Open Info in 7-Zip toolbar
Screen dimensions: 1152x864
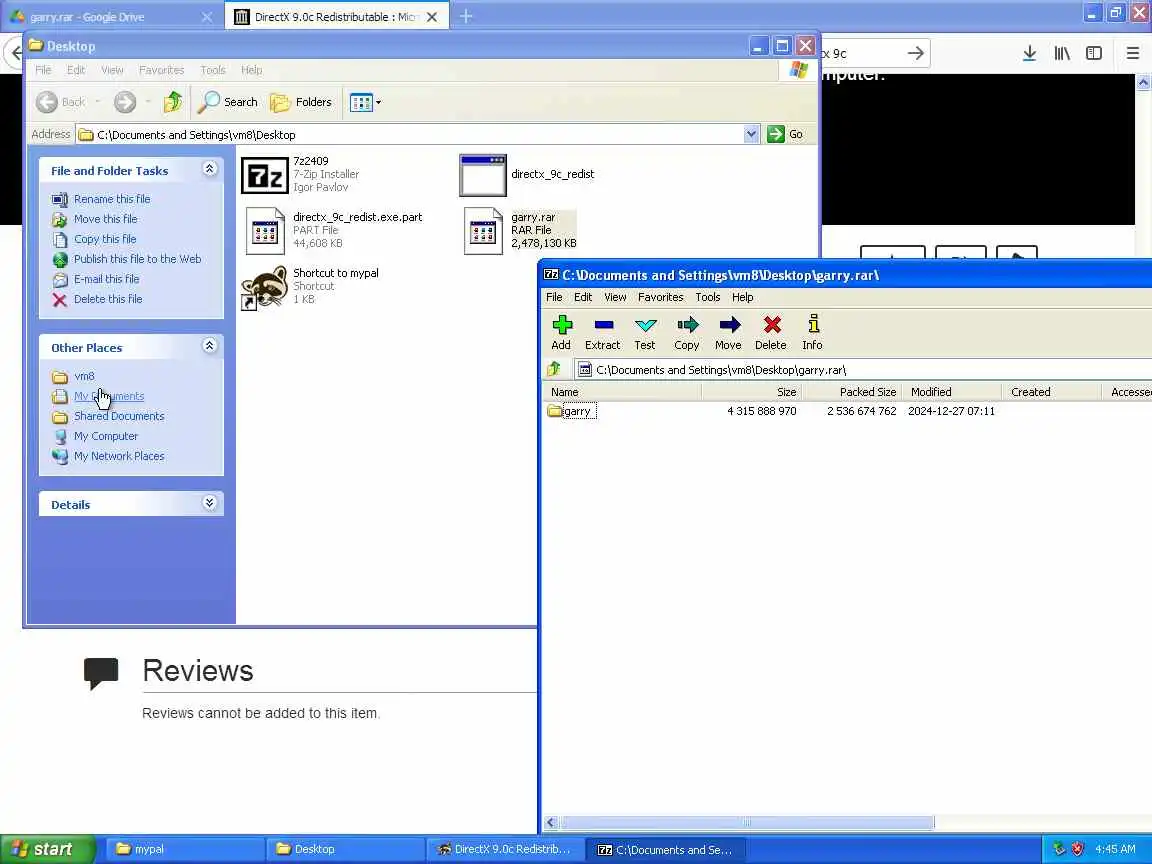(x=813, y=332)
